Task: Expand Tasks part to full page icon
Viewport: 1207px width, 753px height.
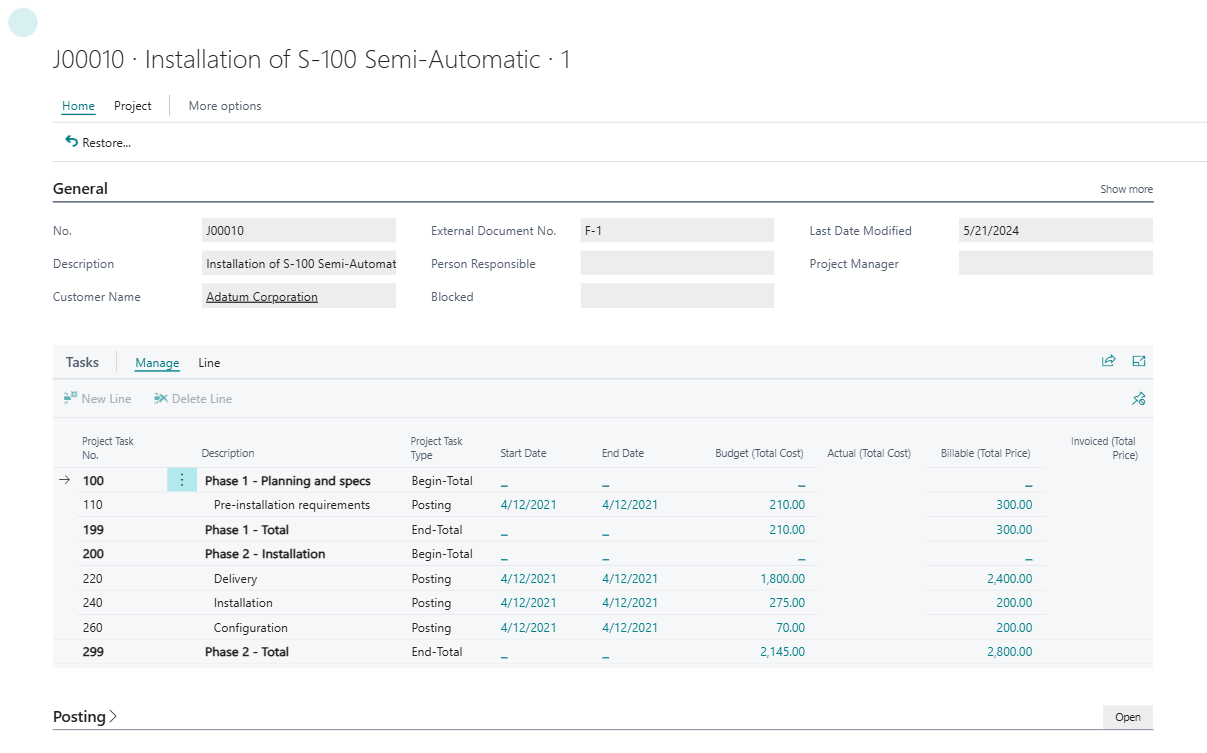Action: (x=1139, y=361)
